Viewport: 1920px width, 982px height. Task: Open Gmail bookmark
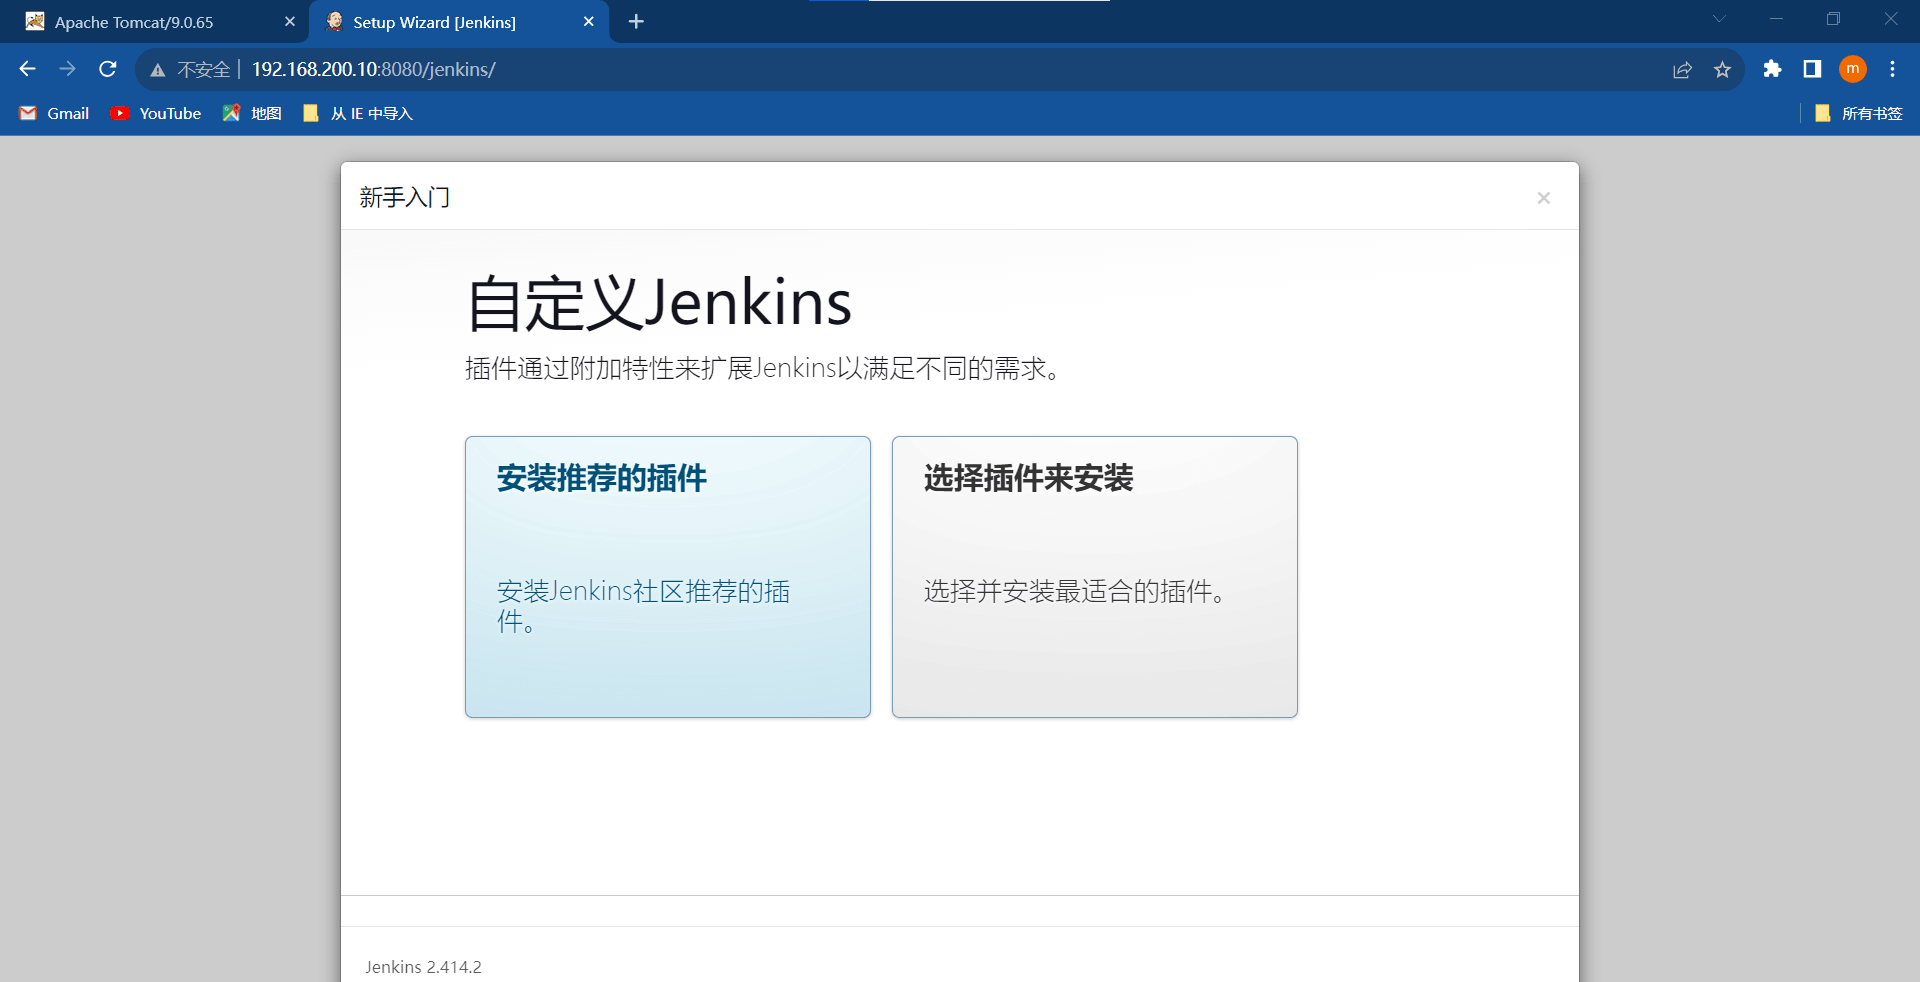[x=55, y=114]
